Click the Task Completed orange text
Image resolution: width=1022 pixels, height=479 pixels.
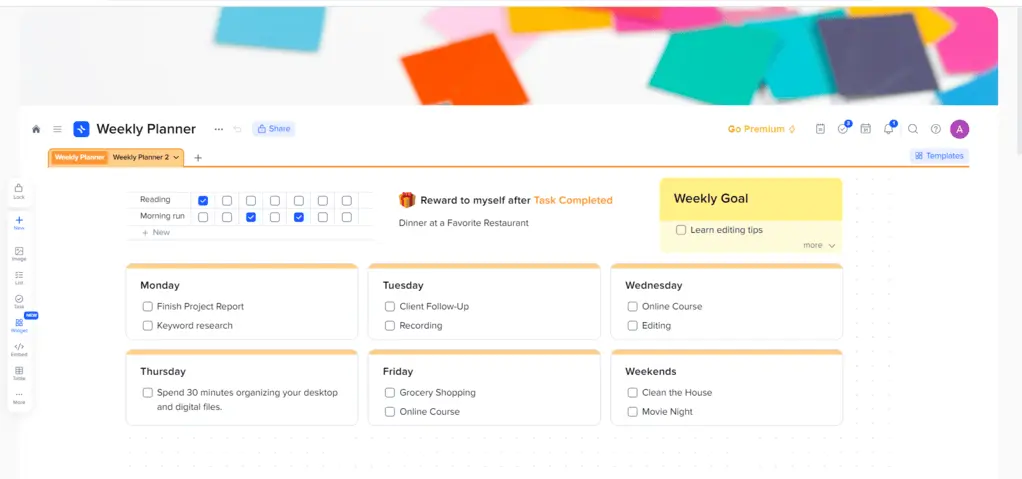tap(573, 200)
